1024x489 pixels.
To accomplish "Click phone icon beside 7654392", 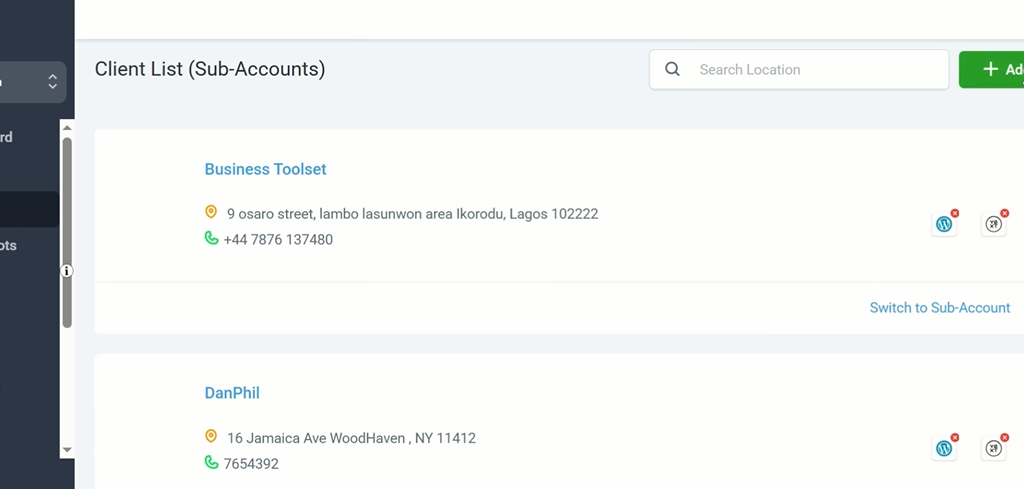I will click(211, 462).
